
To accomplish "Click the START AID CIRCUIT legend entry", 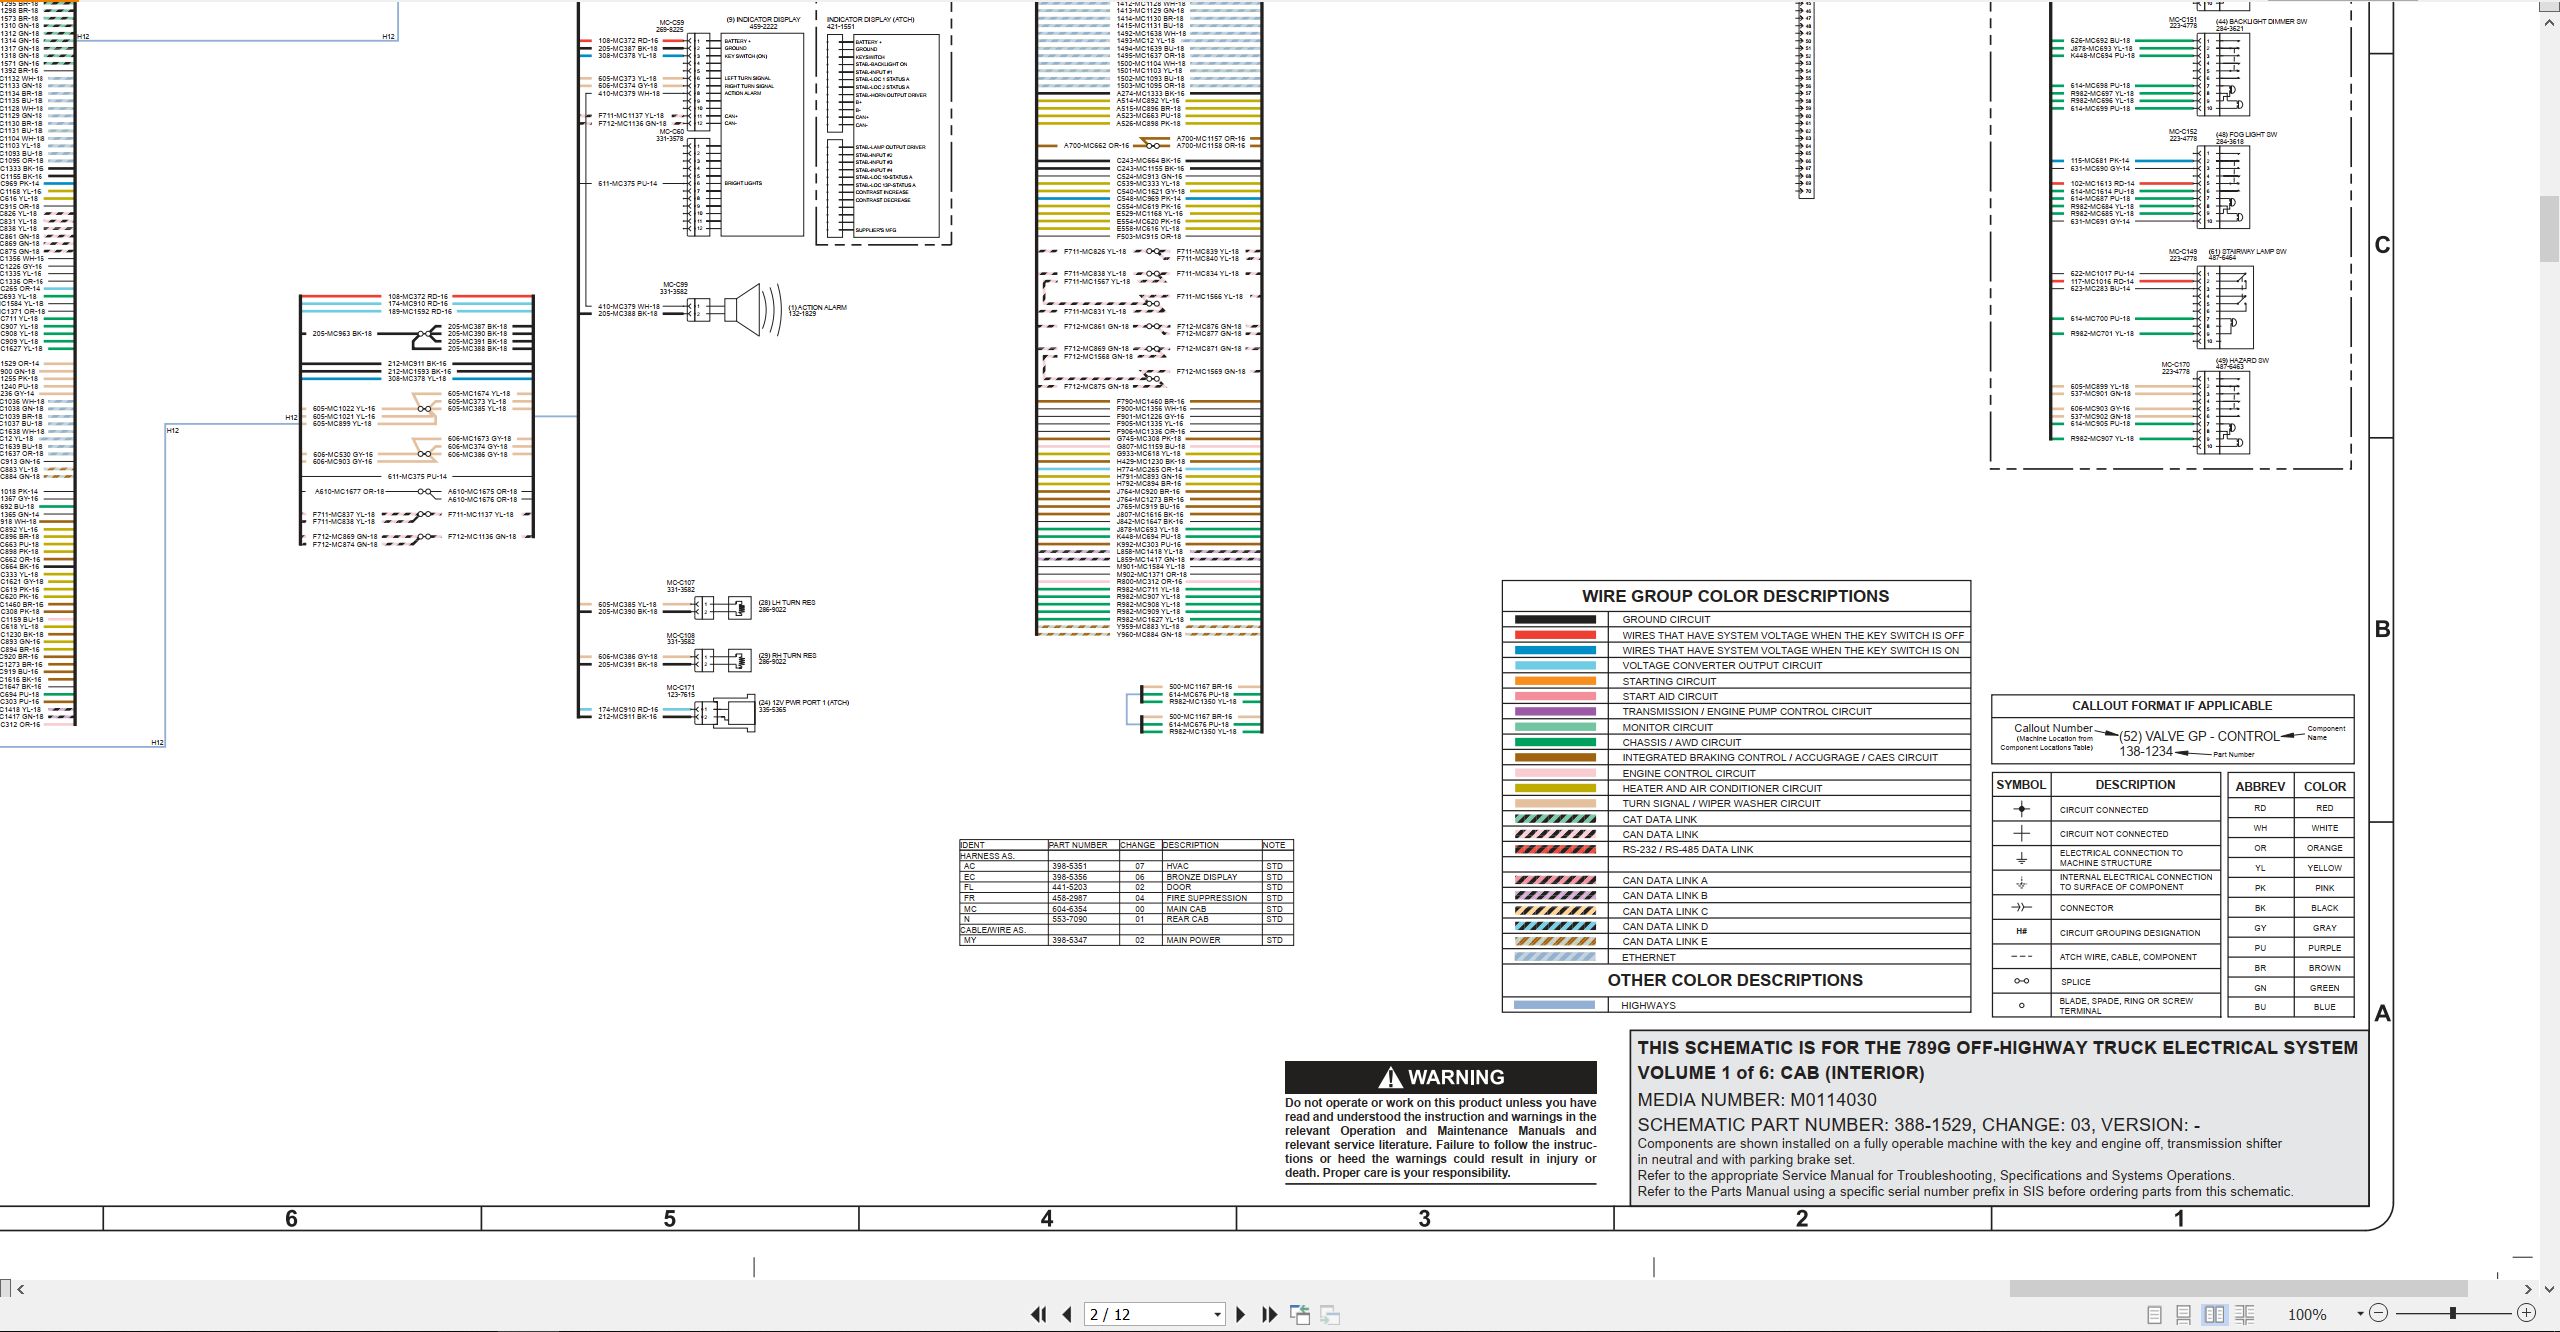I will 1669,696.
